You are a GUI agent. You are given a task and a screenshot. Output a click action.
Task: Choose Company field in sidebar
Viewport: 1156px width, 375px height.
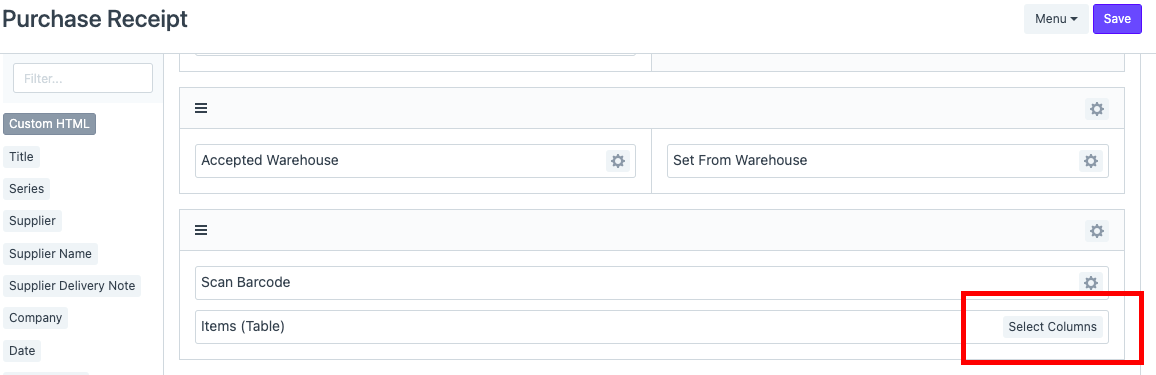pyautogui.click(x=35, y=318)
